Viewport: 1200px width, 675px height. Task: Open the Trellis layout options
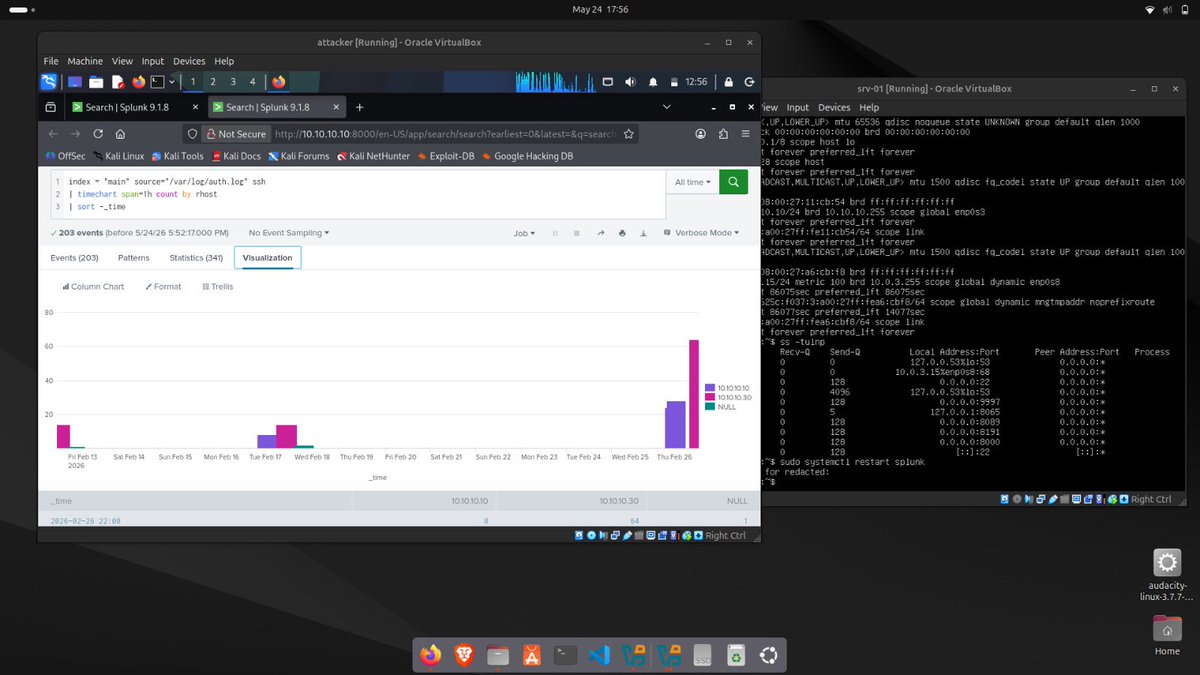click(x=218, y=287)
